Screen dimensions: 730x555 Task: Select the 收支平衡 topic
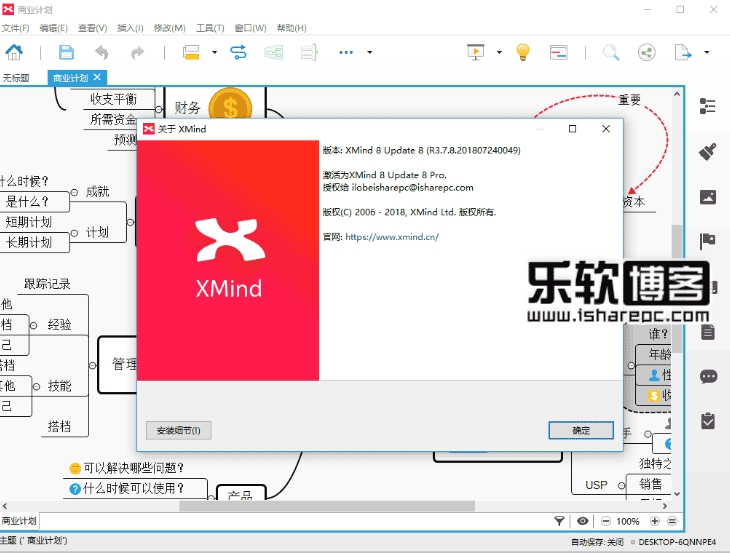tap(113, 99)
